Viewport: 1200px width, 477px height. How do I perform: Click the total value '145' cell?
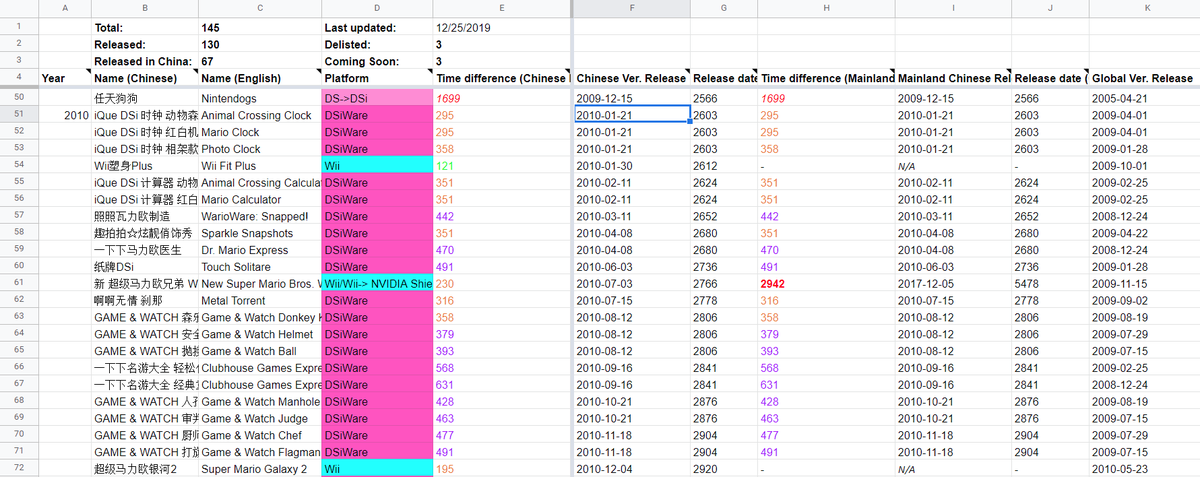point(260,27)
